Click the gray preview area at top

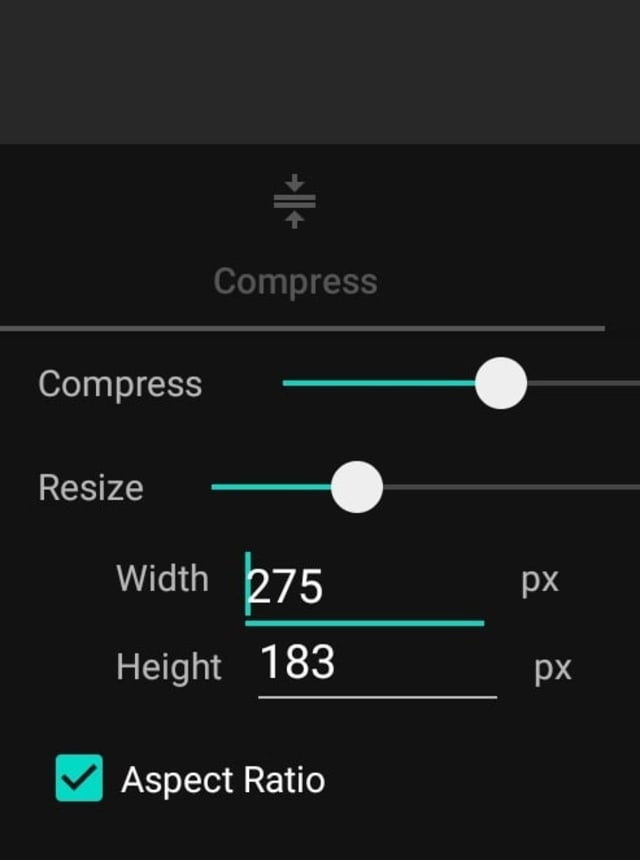pyautogui.click(x=320, y=72)
